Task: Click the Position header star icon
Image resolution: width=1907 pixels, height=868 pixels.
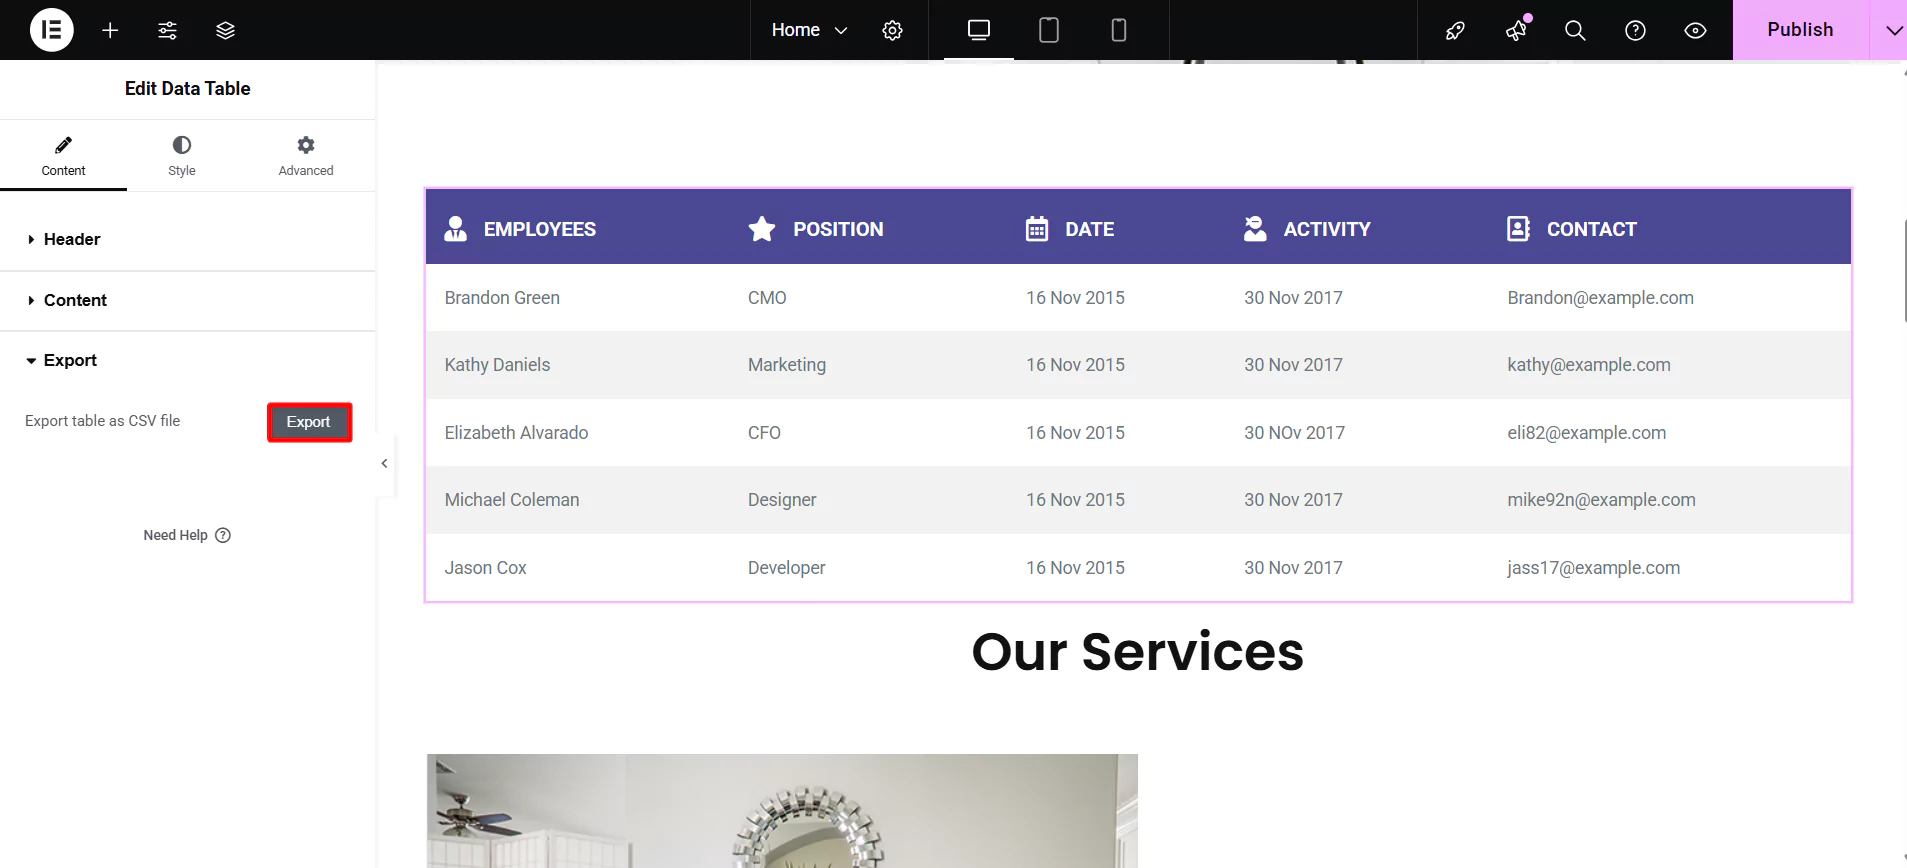Action: pos(762,229)
